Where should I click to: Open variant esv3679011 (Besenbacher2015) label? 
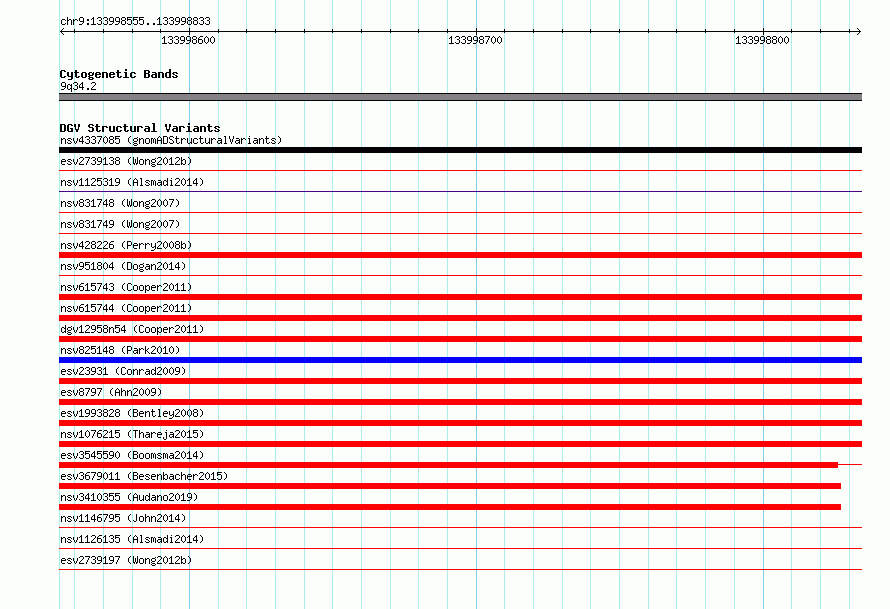144,476
